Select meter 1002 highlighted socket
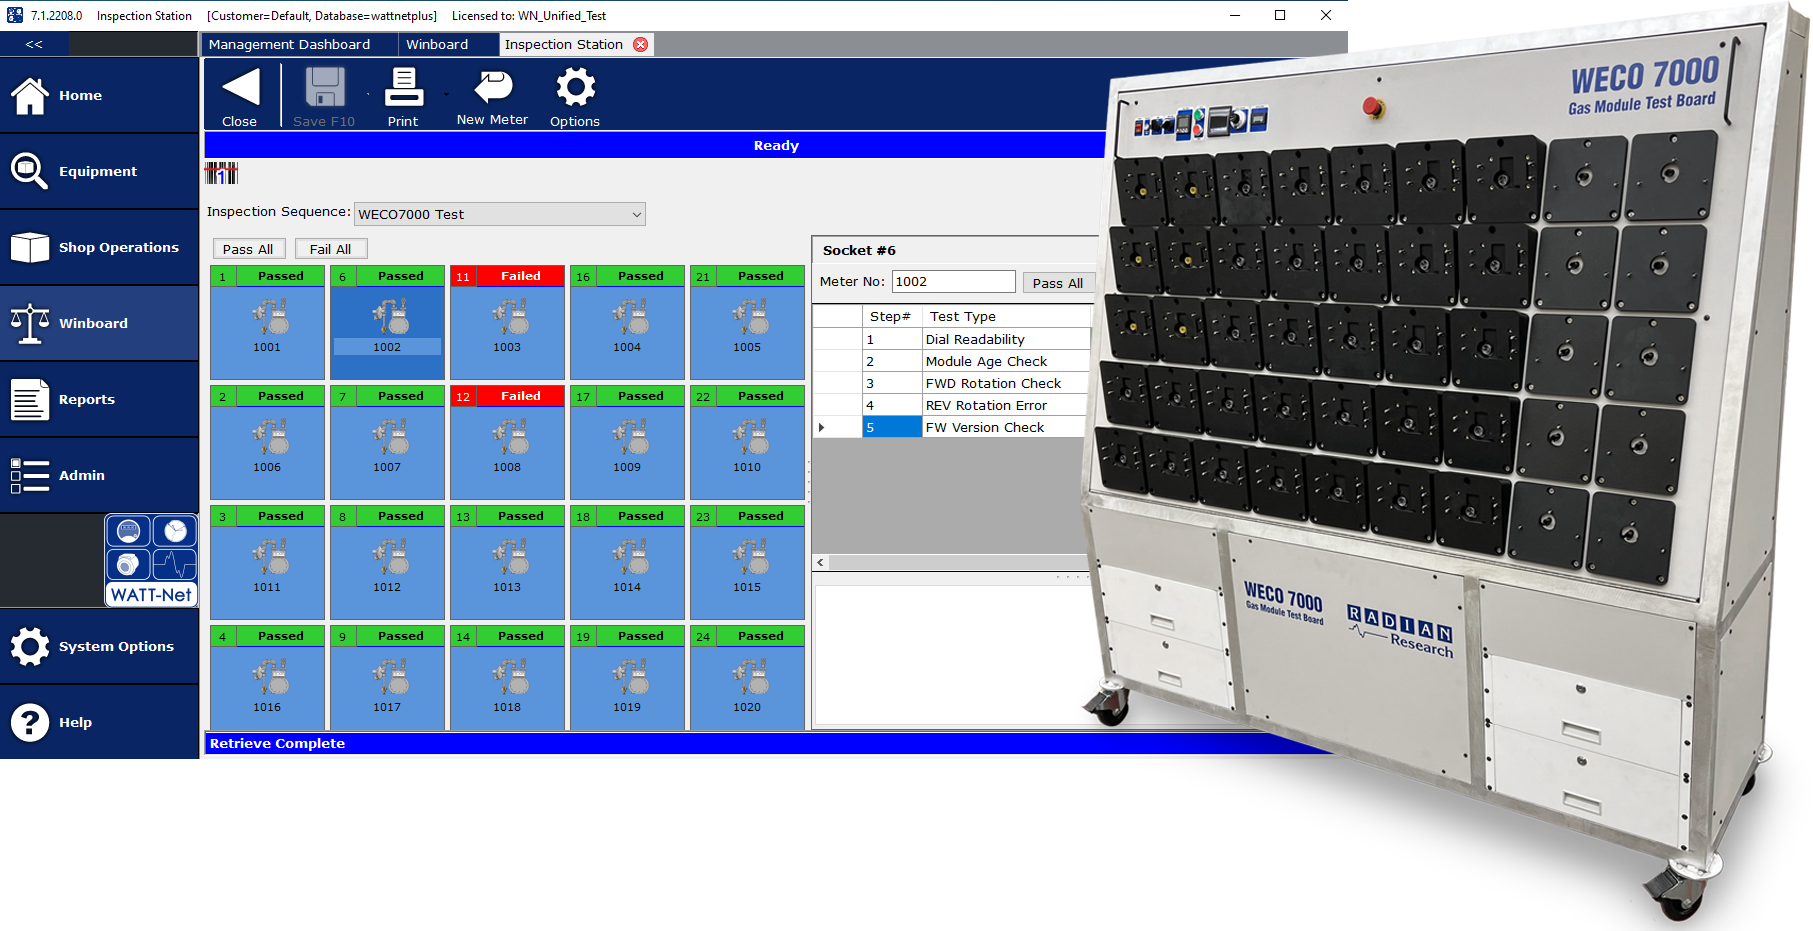 click(x=387, y=322)
